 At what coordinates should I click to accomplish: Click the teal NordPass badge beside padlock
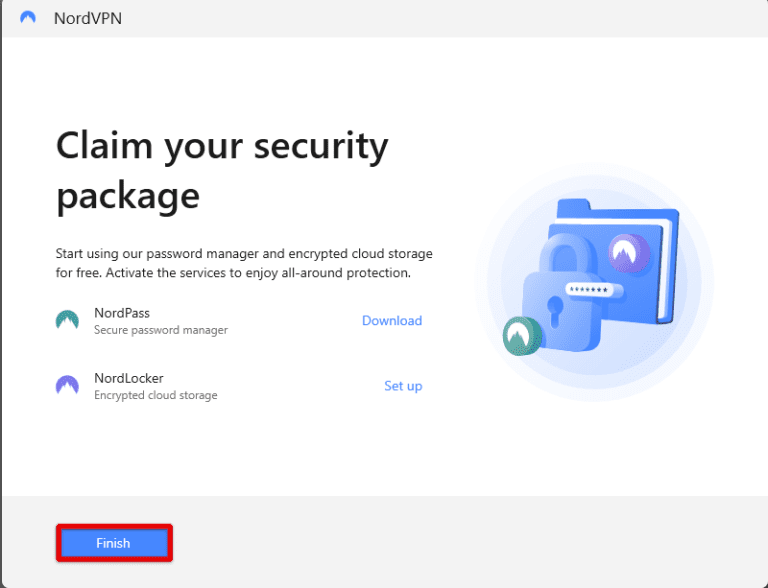[521, 336]
